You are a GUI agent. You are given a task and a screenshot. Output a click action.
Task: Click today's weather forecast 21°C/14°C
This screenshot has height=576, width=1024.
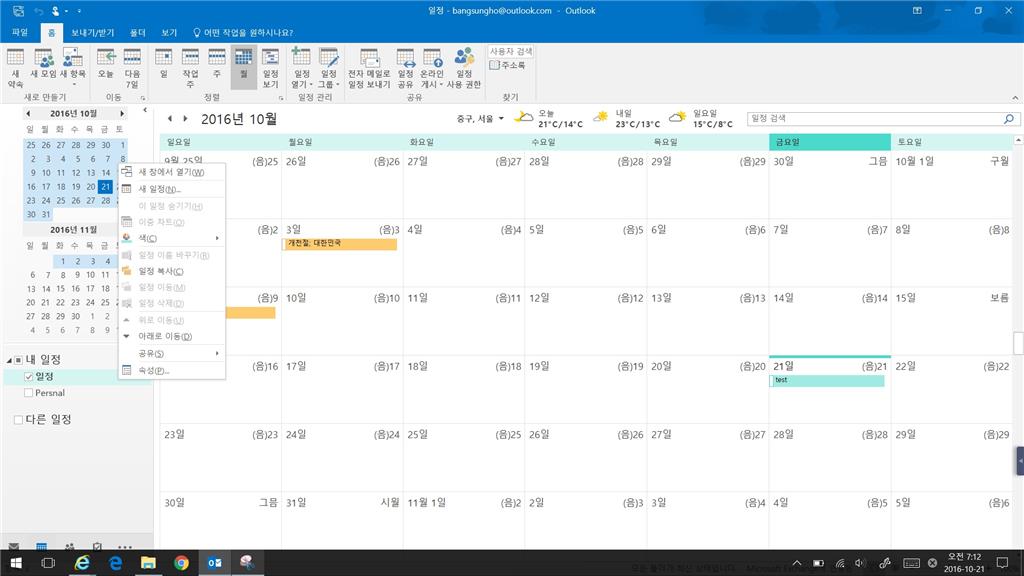(549, 118)
